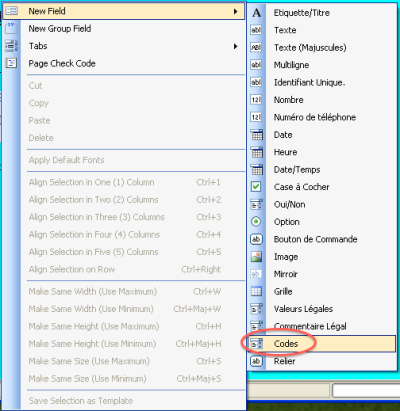Choose the Grille grid icon
The width and height of the screenshot is (400, 411).
pyautogui.click(x=256, y=292)
